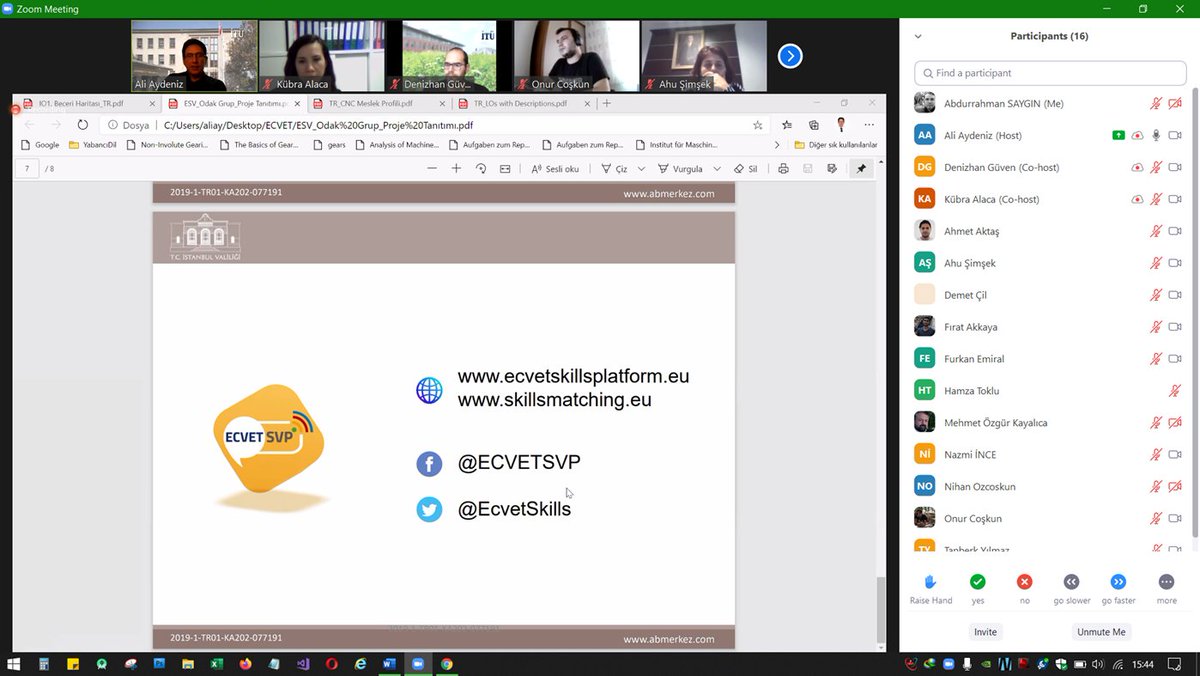Click the Raise Hand icon
The image size is (1200, 676).
pyautogui.click(x=930, y=581)
